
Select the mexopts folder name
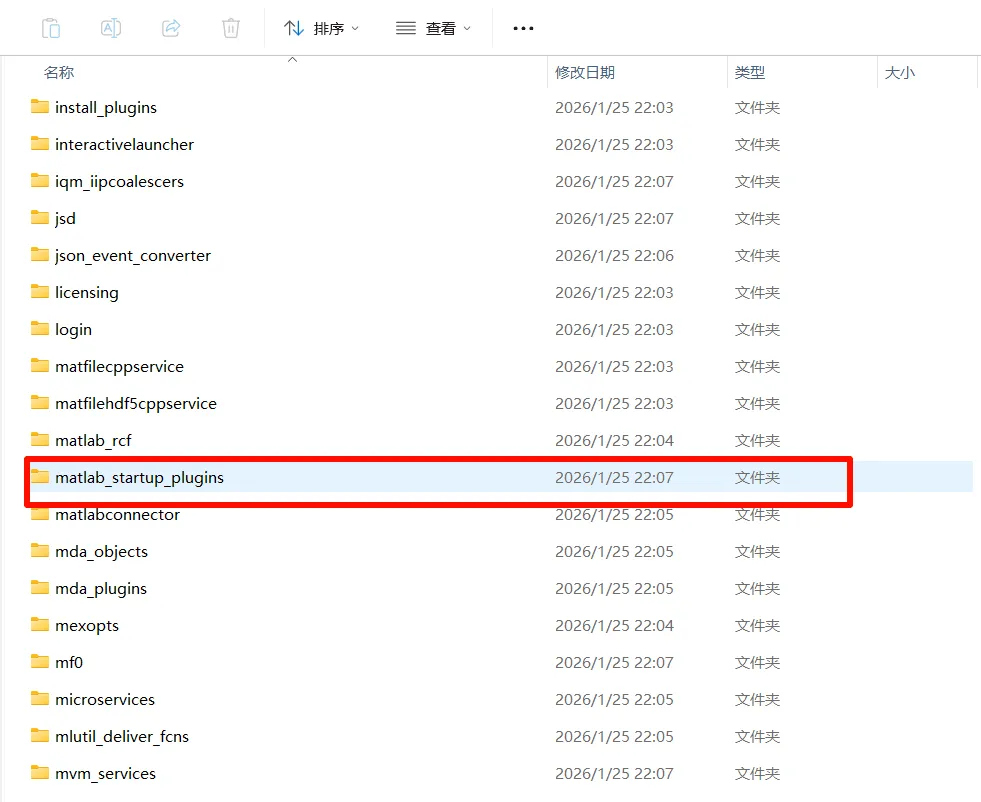click(x=87, y=626)
